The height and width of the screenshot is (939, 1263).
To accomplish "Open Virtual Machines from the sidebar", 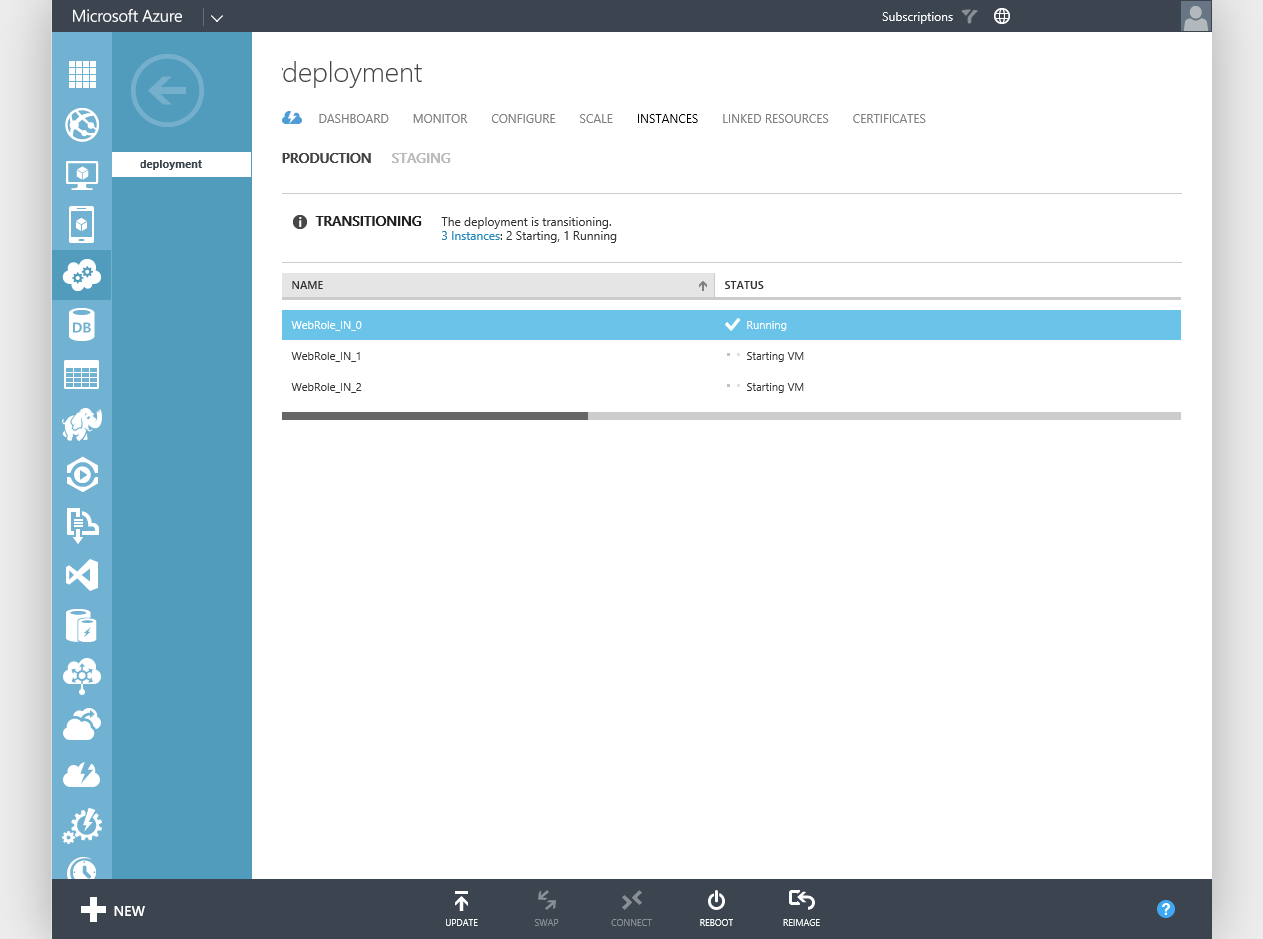I will click(x=81, y=175).
